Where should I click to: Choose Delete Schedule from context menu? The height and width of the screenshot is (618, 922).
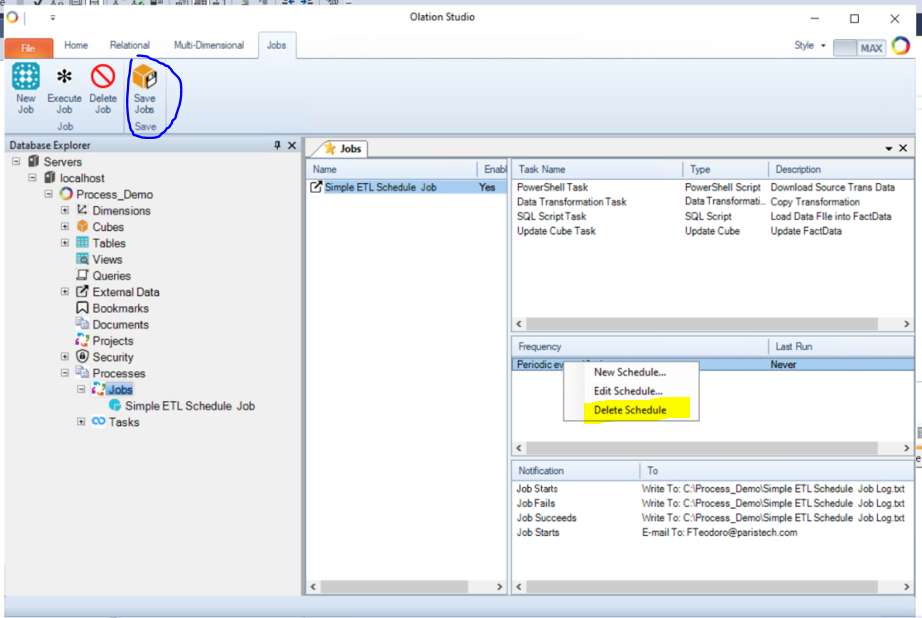pyautogui.click(x=630, y=410)
